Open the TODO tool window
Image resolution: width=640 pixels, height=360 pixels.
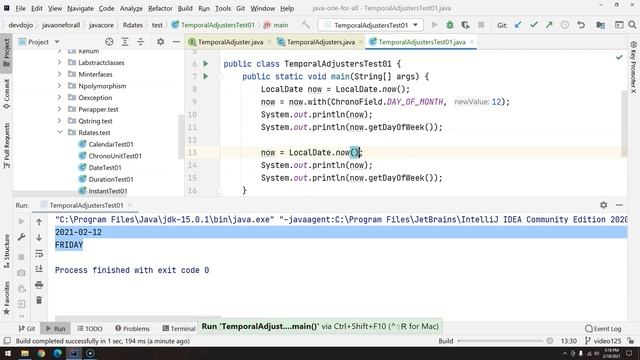point(90,328)
